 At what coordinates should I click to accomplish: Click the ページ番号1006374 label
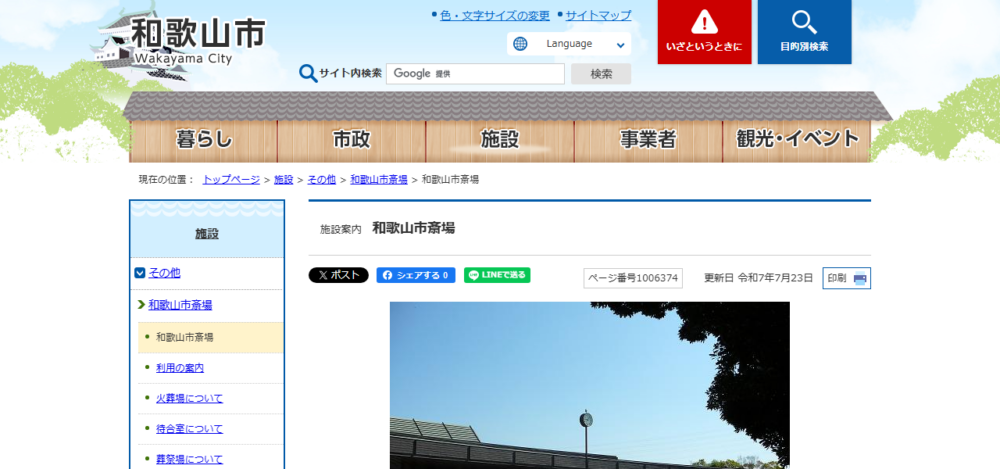click(633, 278)
